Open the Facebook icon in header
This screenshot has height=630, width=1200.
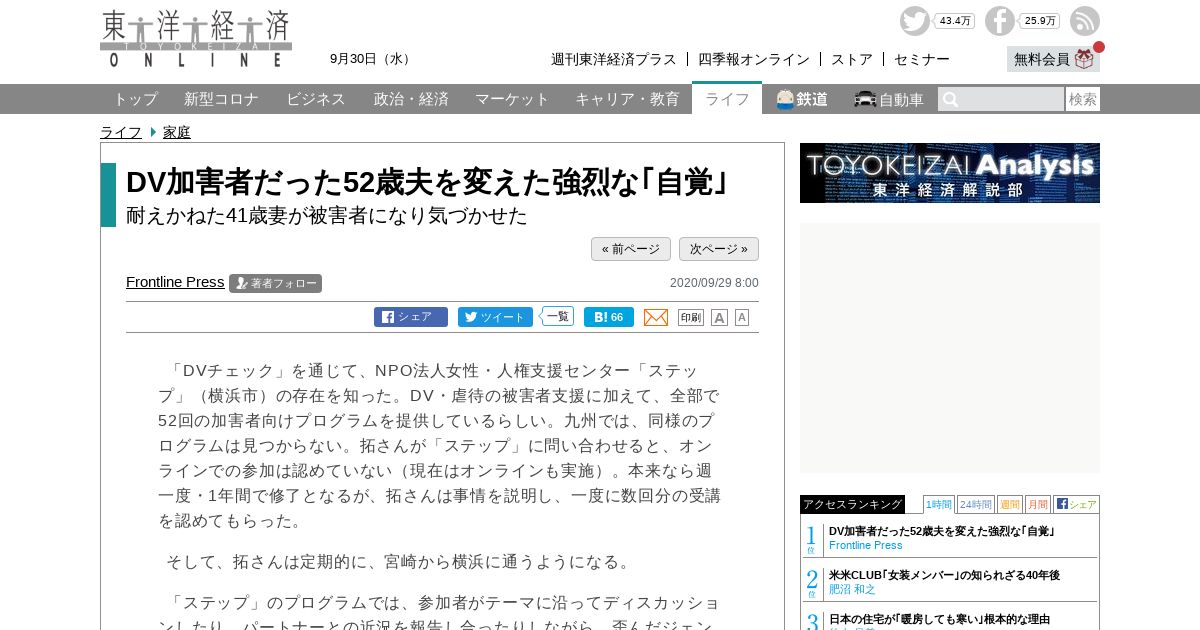(999, 21)
